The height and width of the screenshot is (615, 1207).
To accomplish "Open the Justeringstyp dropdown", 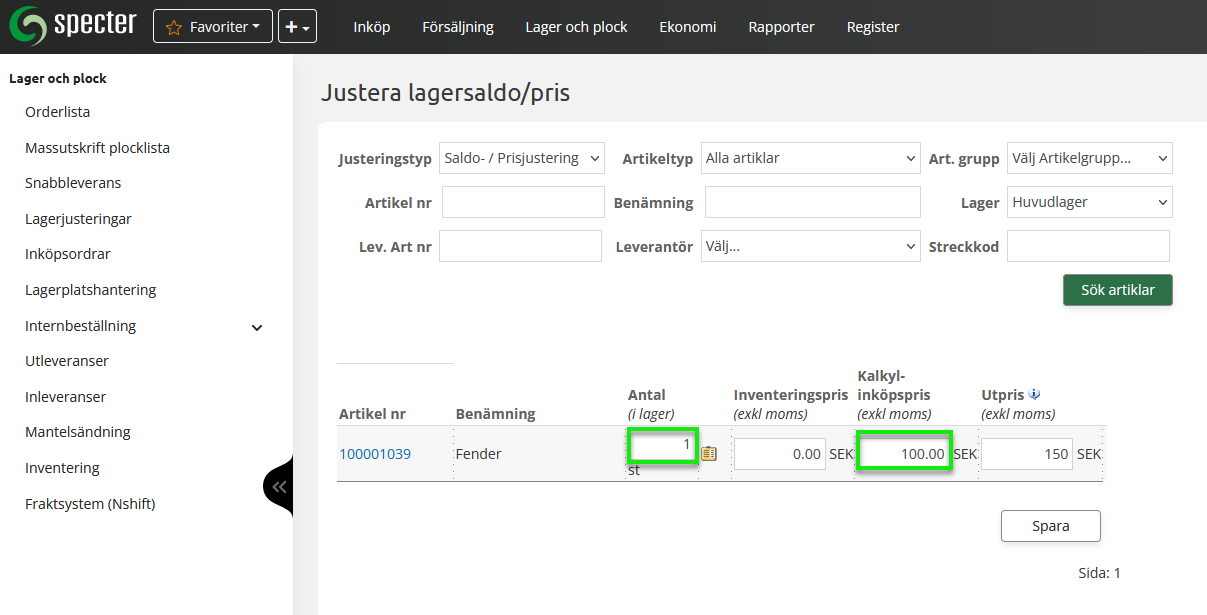I will point(522,158).
